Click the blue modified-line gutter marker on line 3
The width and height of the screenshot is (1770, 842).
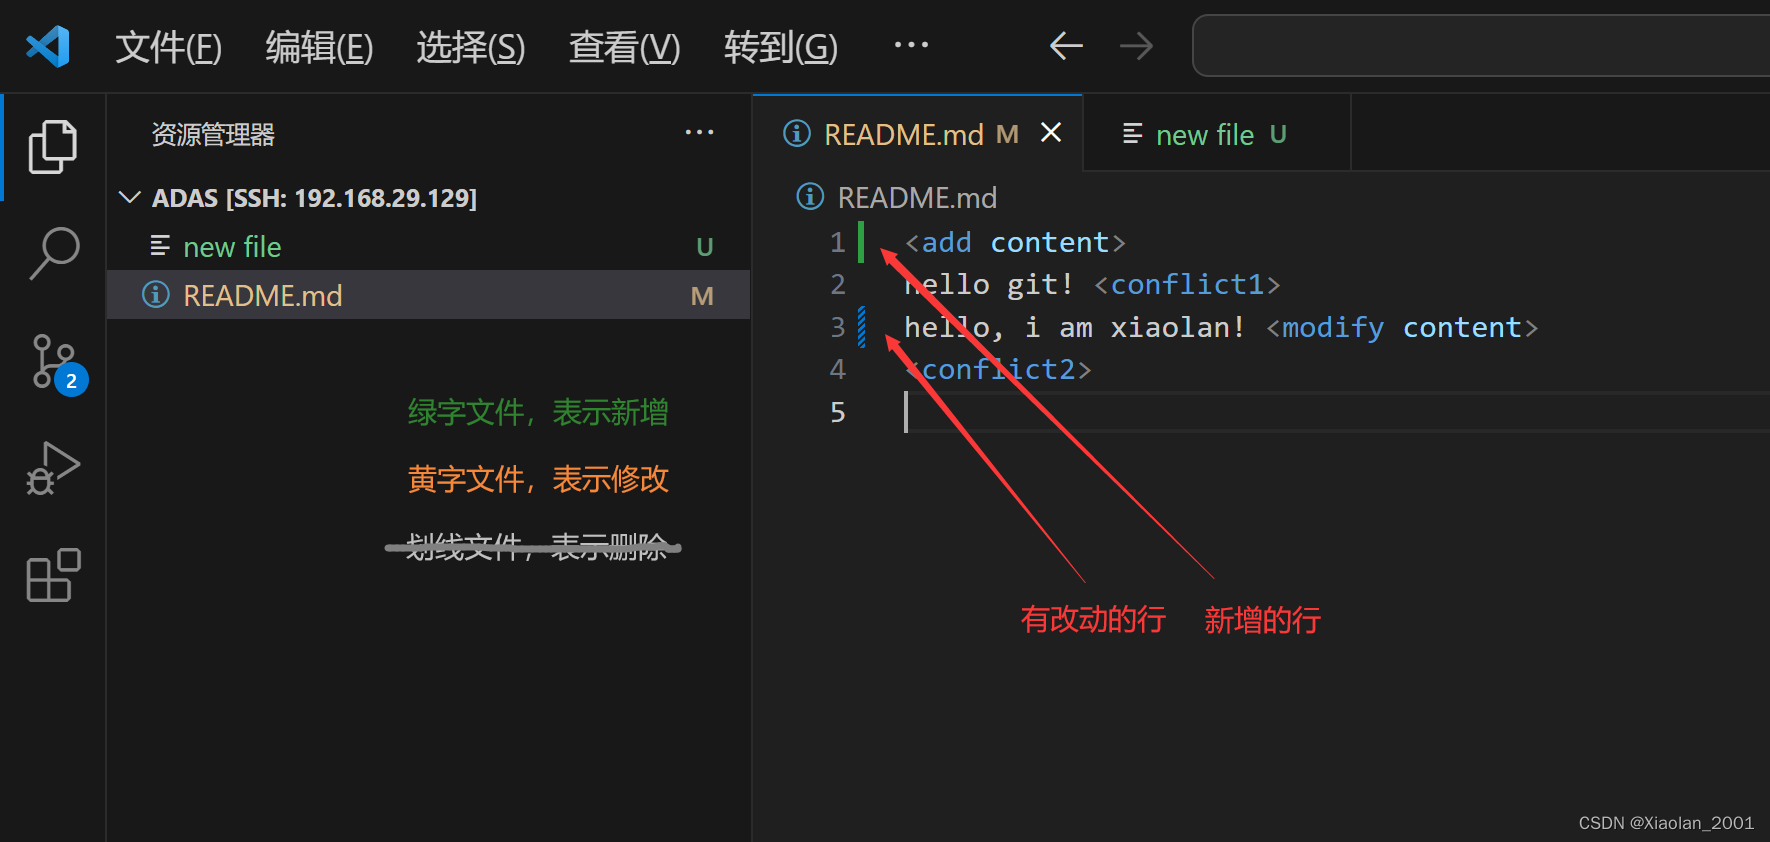pos(861,327)
